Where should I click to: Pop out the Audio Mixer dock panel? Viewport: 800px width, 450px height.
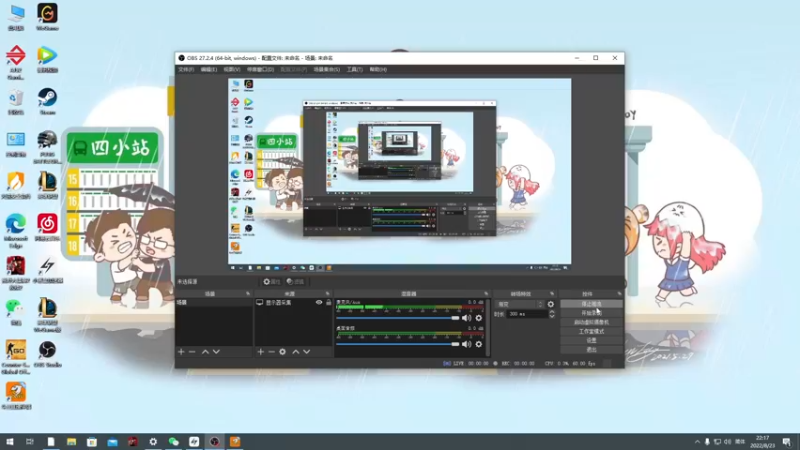pyautogui.click(x=486, y=294)
